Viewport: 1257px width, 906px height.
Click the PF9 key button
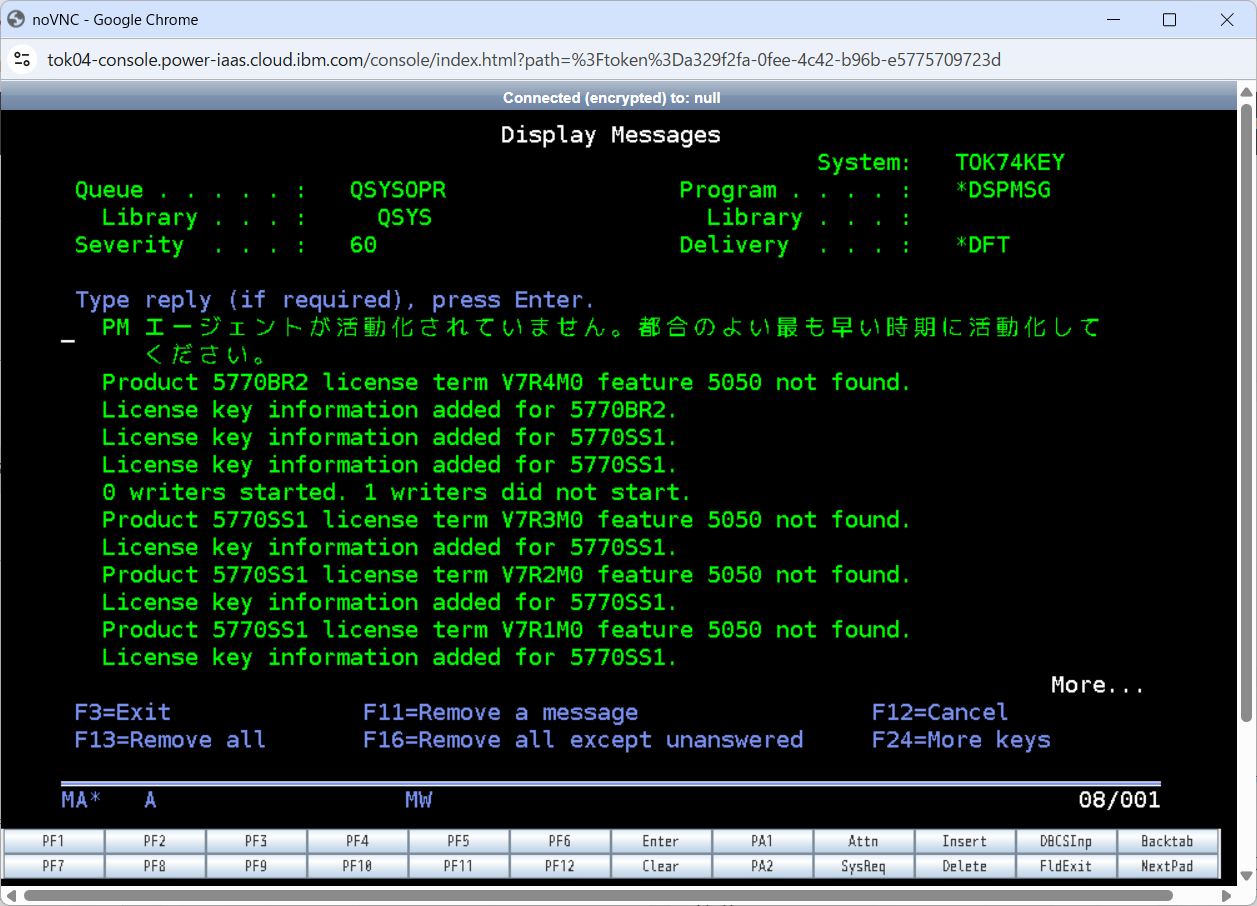pyautogui.click(x=256, y=866)
